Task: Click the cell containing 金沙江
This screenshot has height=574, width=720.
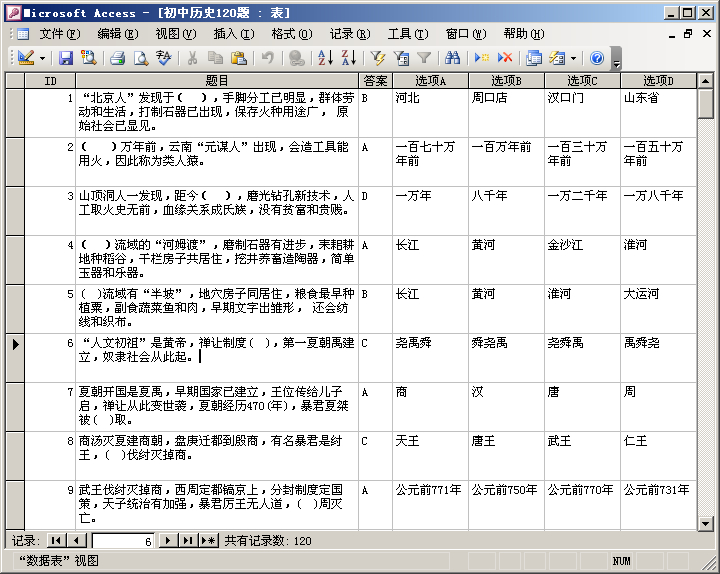Action: pyautogui.click(x=582, y=260)
